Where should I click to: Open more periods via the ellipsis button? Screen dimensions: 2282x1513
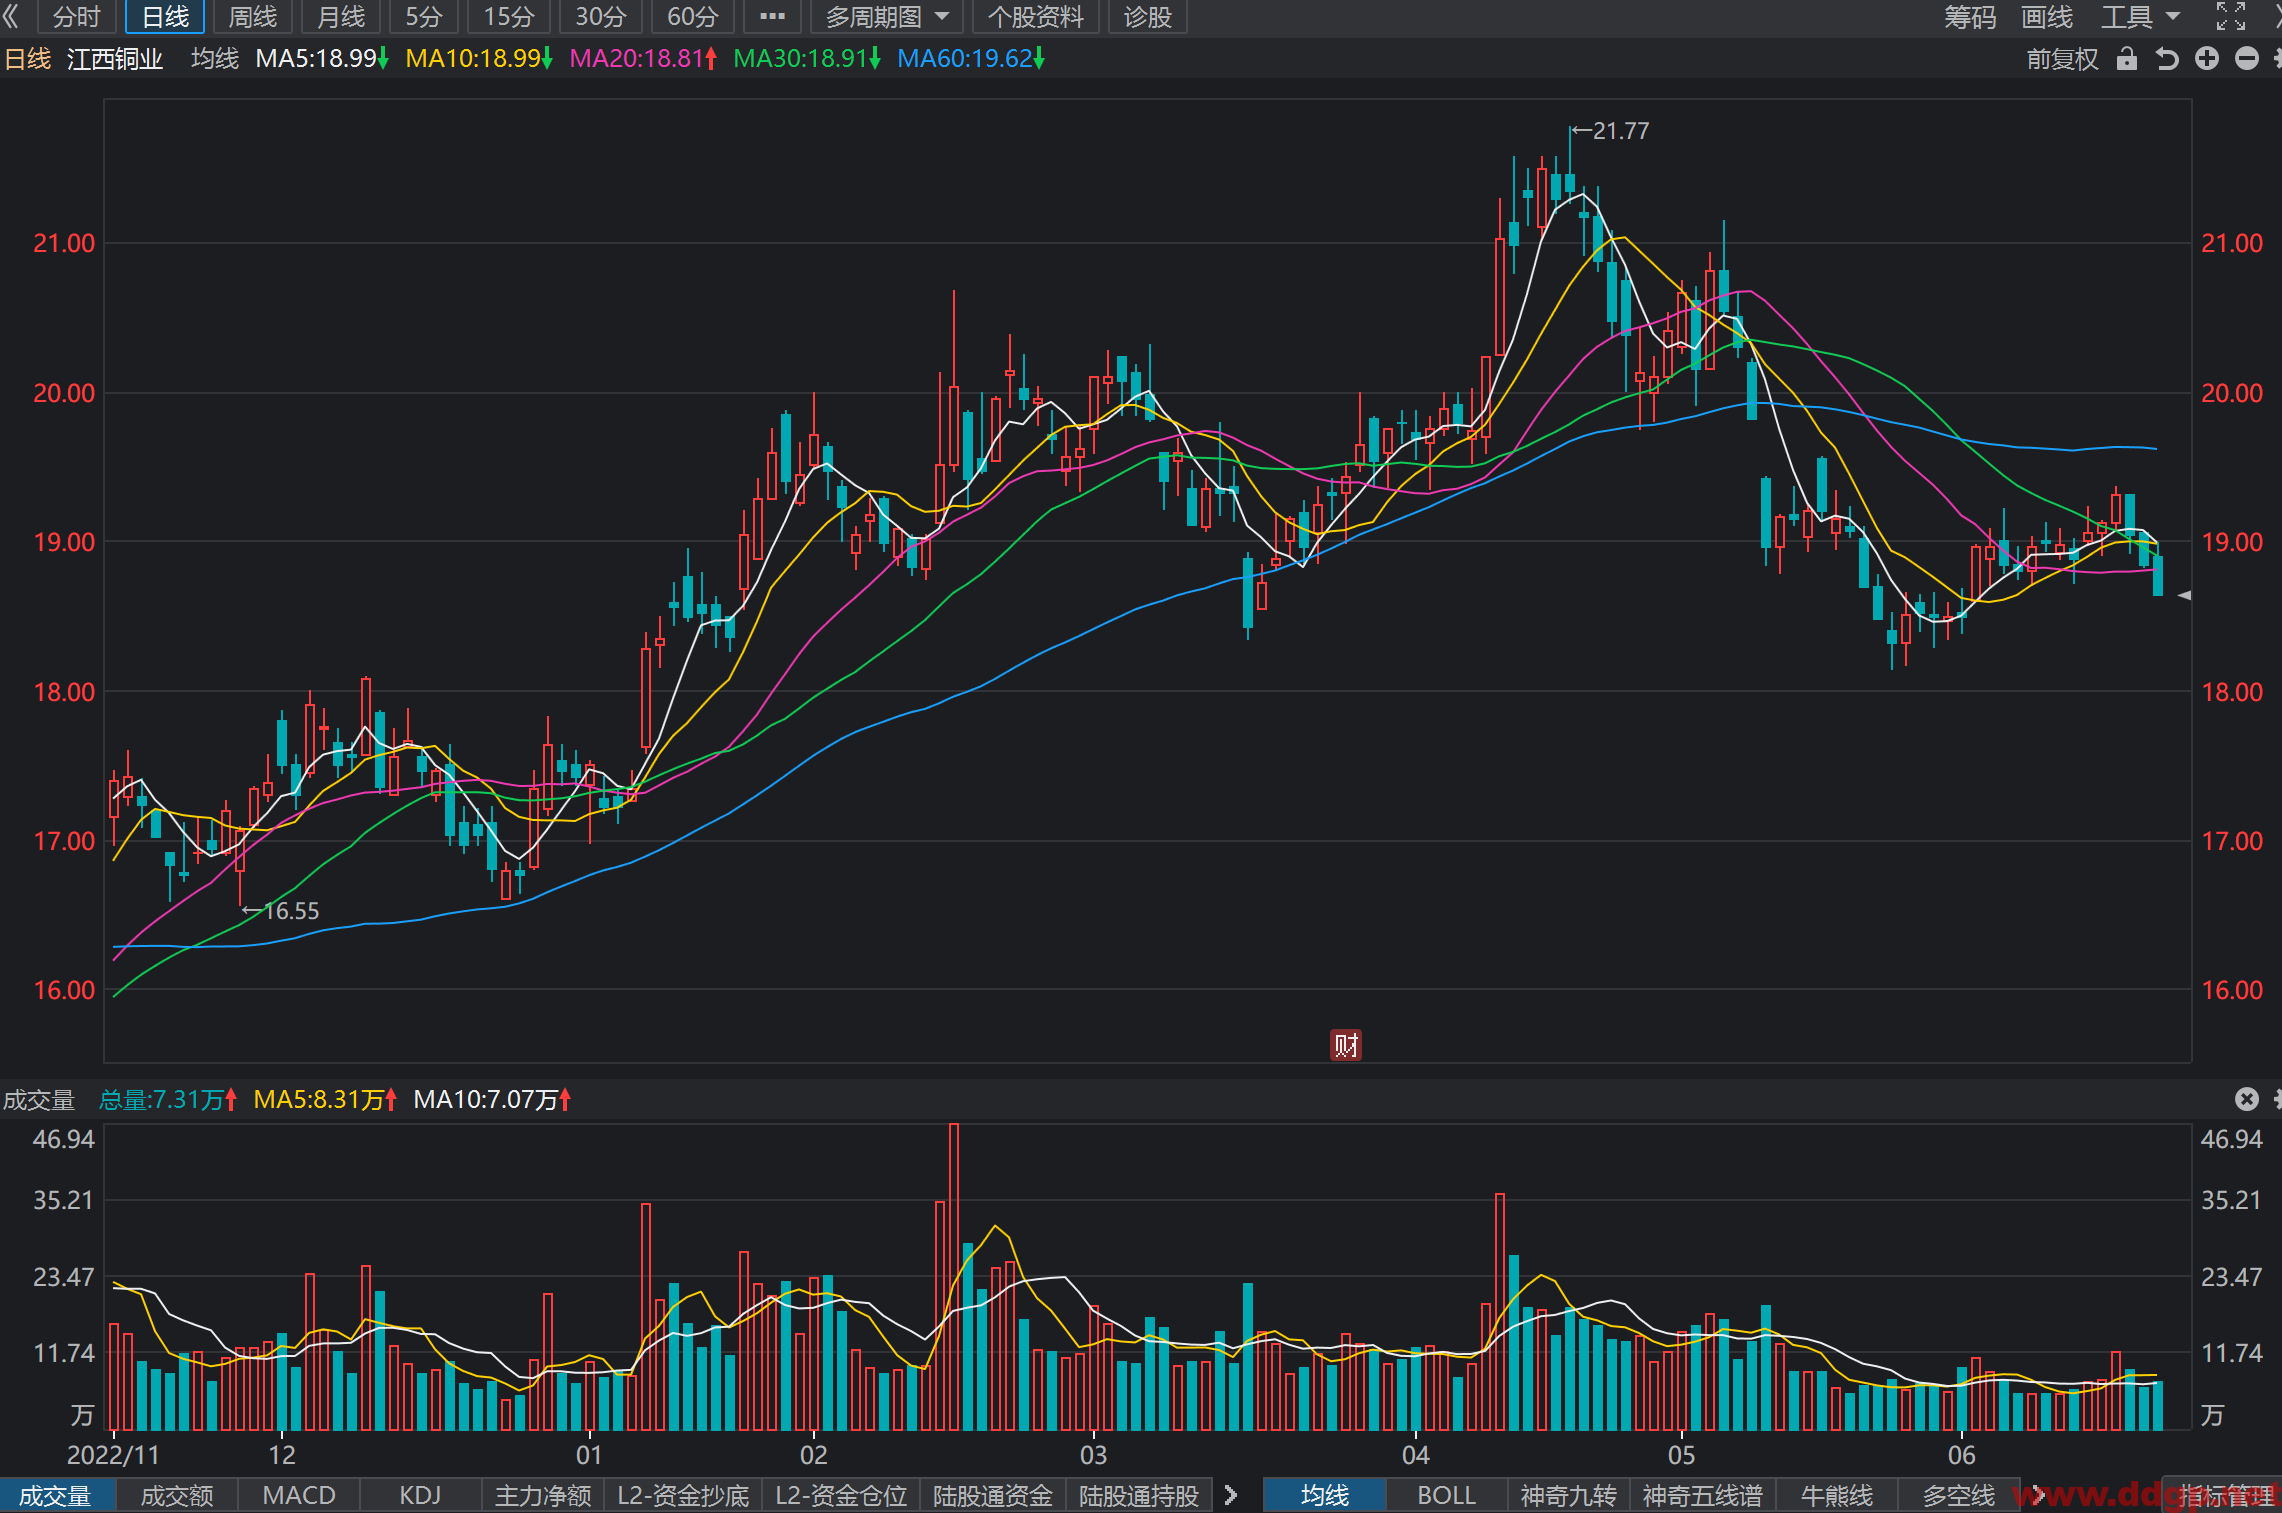772,17
